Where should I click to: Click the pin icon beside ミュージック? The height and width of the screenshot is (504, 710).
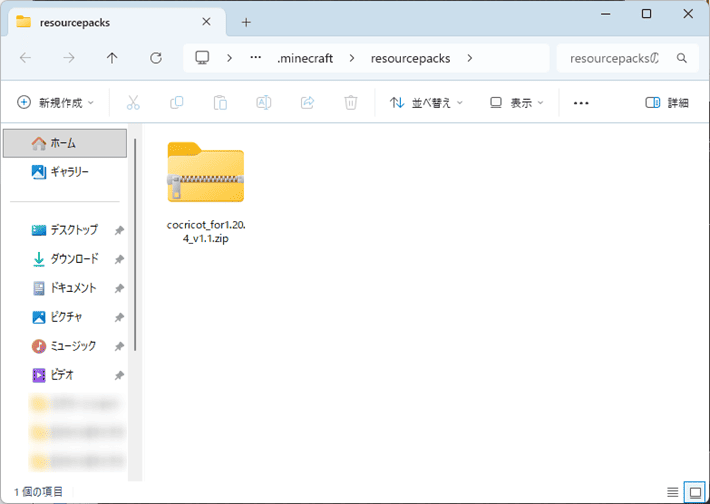tap(119, 346)
